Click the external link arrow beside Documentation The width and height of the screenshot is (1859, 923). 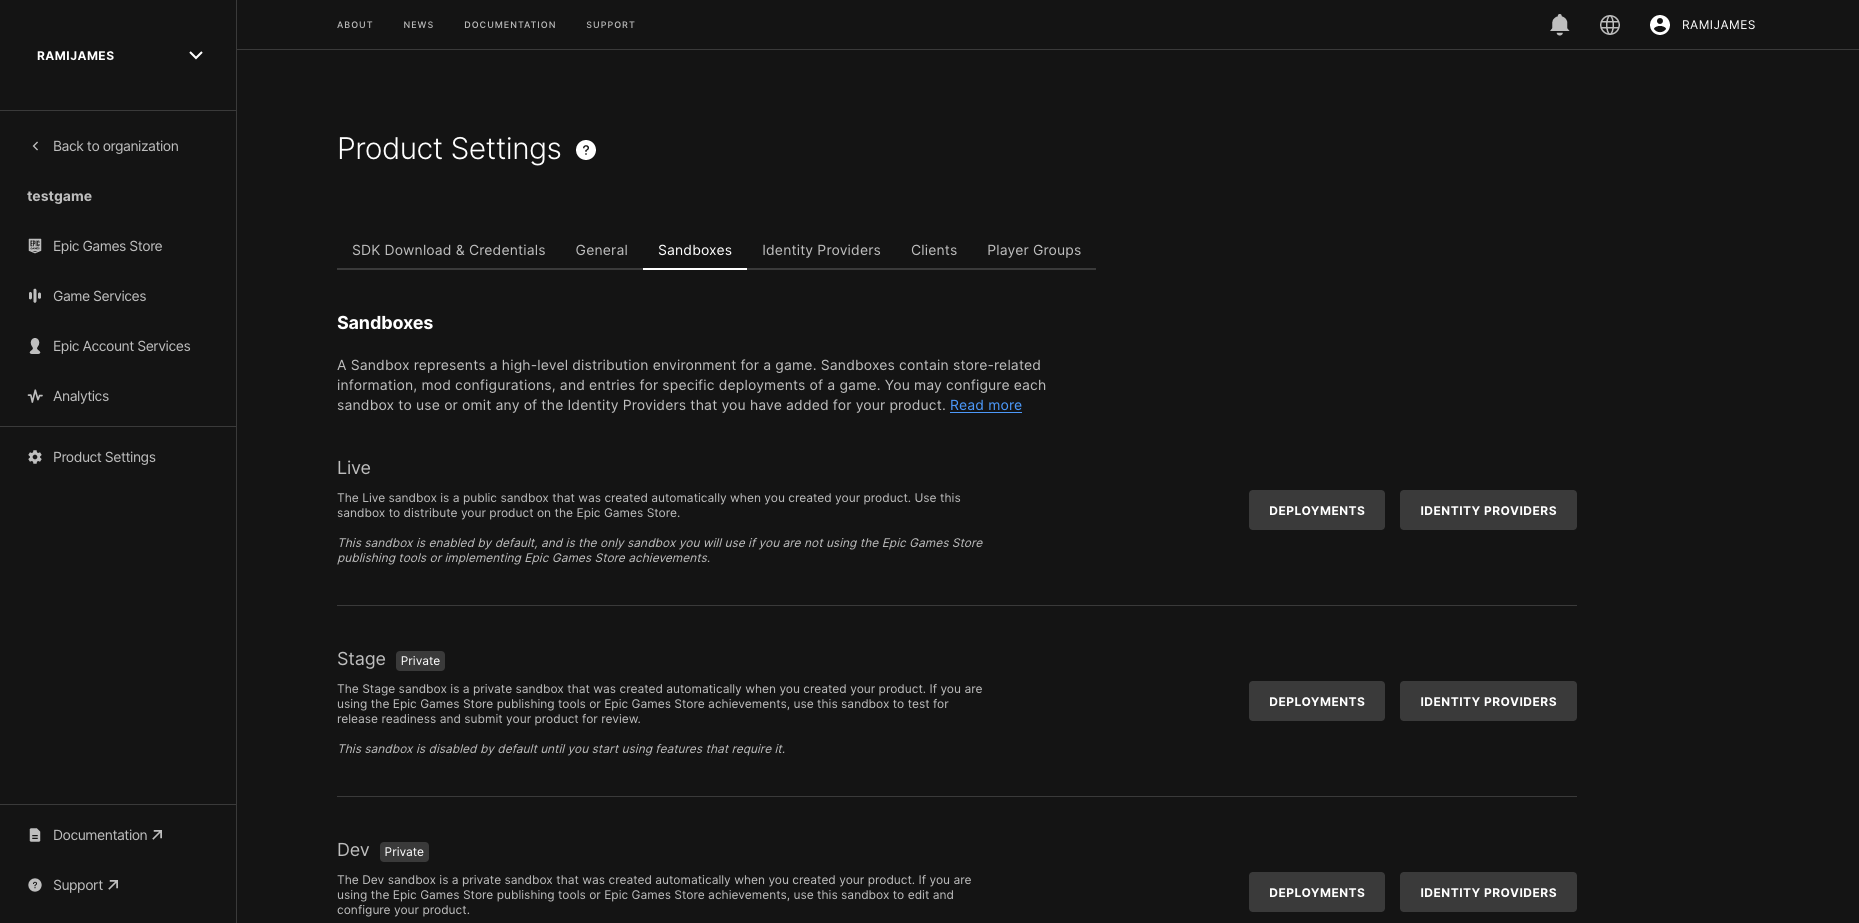click(157, 834)
